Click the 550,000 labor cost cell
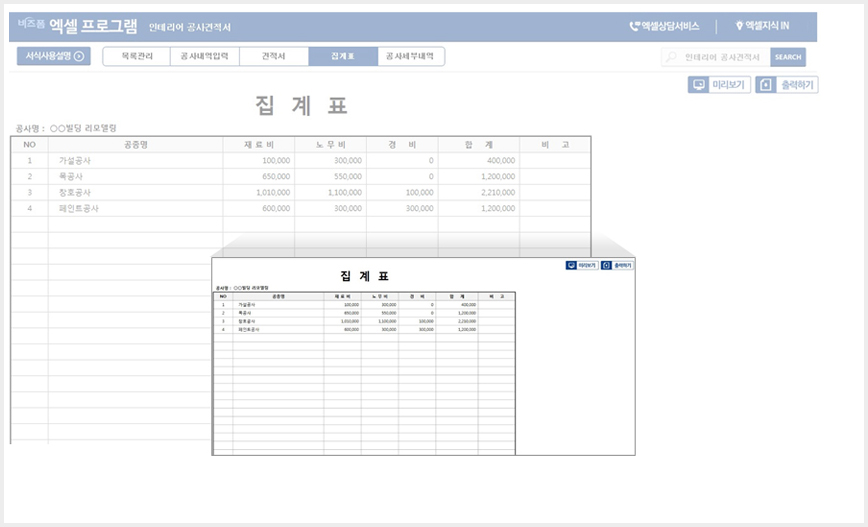The image size is (868, 527). 330,177
